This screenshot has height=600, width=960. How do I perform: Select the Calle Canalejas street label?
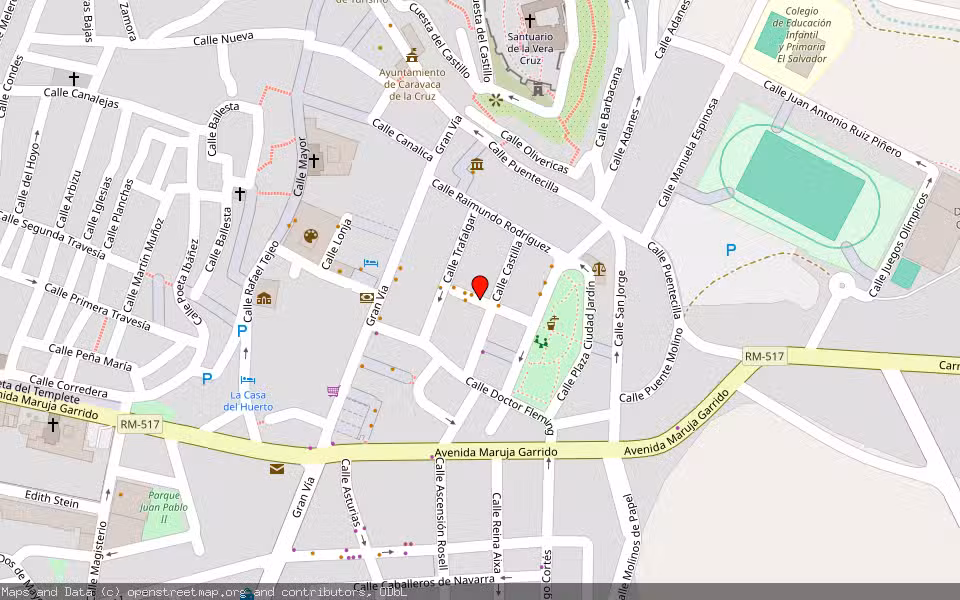[x=81, y=98]
